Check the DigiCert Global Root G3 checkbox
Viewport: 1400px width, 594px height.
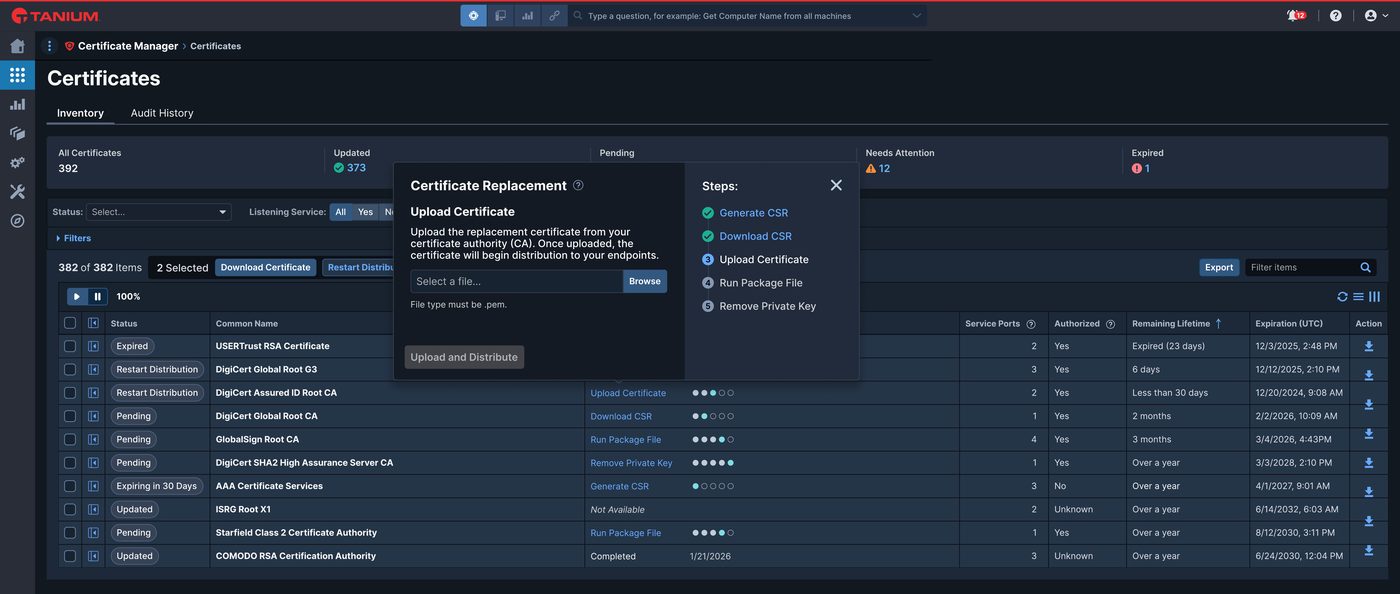pos(70,369)
